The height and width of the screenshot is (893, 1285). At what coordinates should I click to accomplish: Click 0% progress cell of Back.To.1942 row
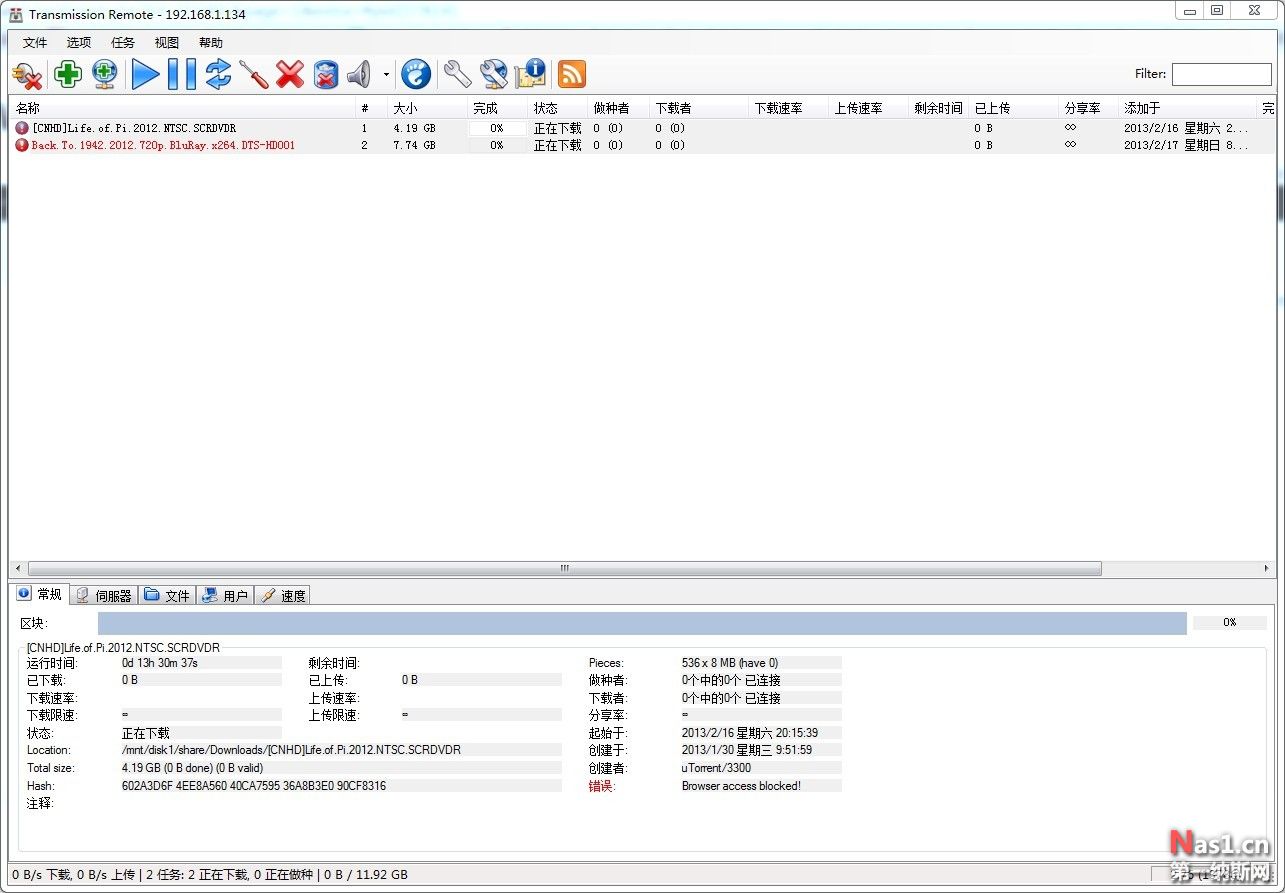point(497,145)
